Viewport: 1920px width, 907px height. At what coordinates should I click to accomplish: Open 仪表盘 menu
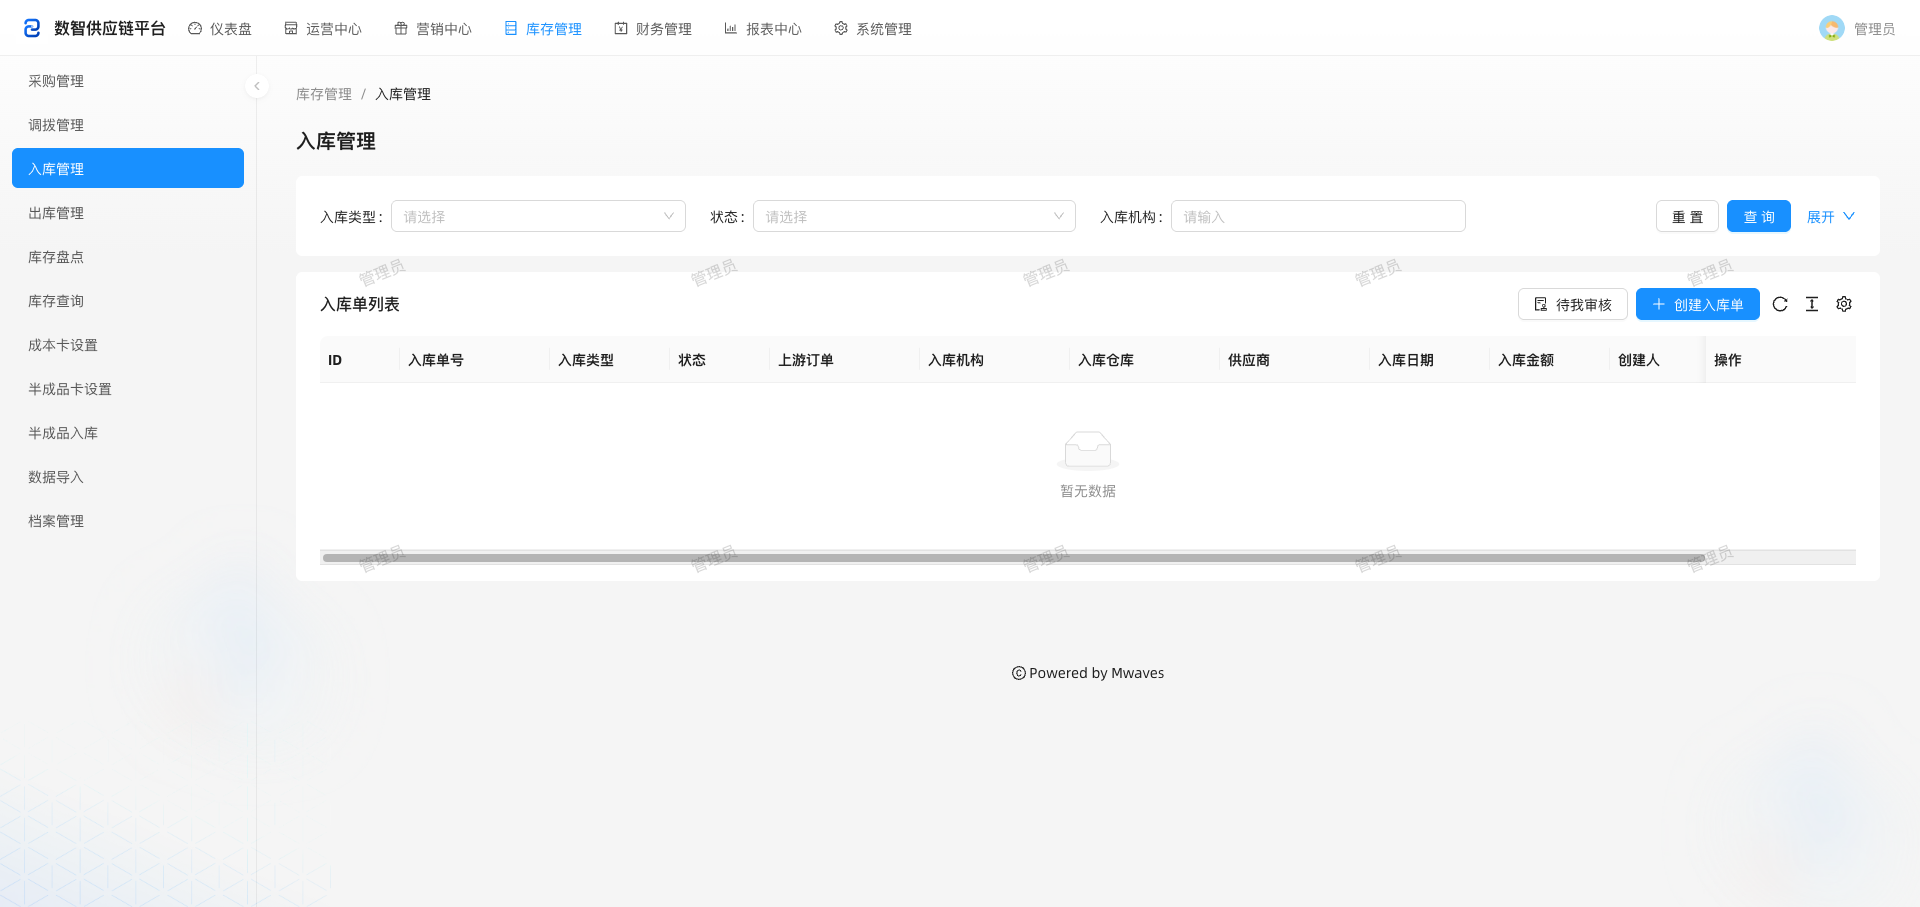coord(220,29)
